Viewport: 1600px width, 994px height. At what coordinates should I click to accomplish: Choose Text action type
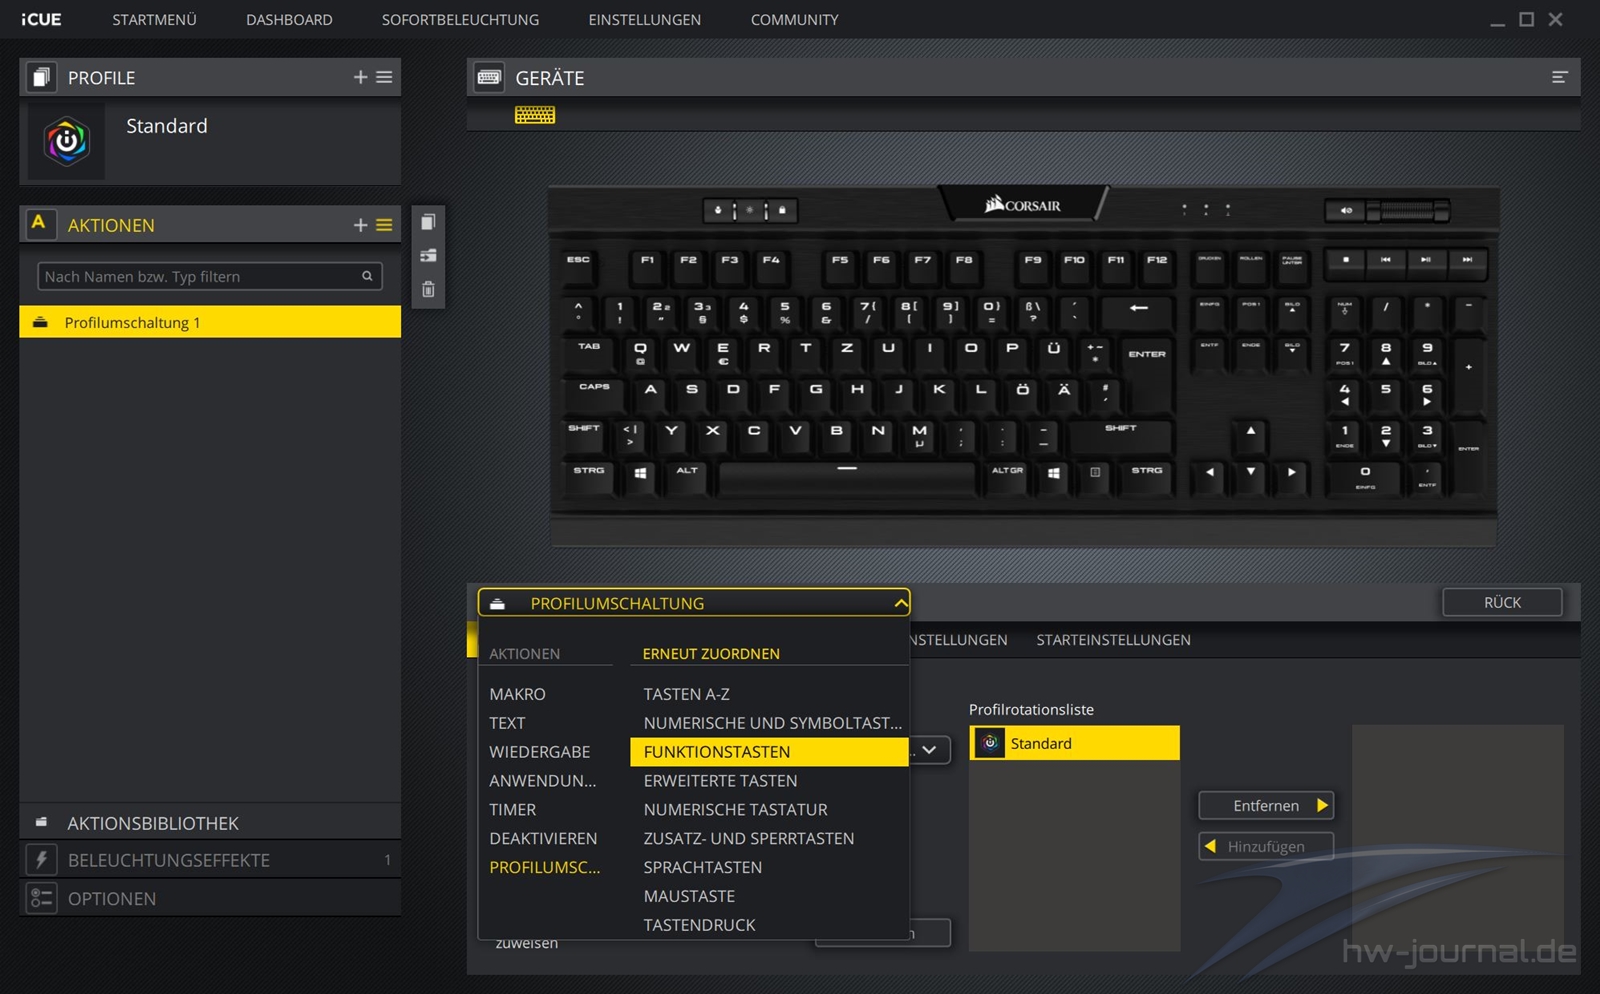point(507,723)
